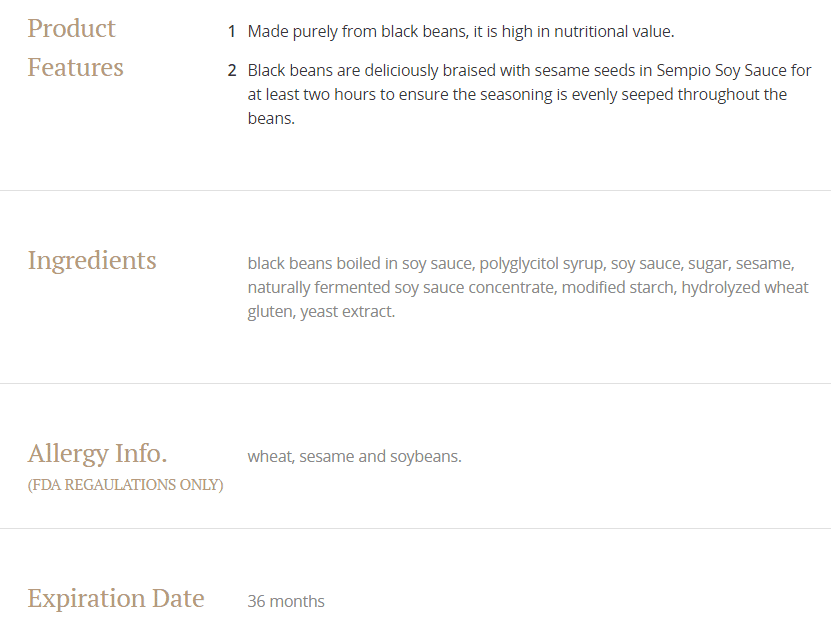Click the 'wheat, sesame and soybeans.' text

(354, 457)
